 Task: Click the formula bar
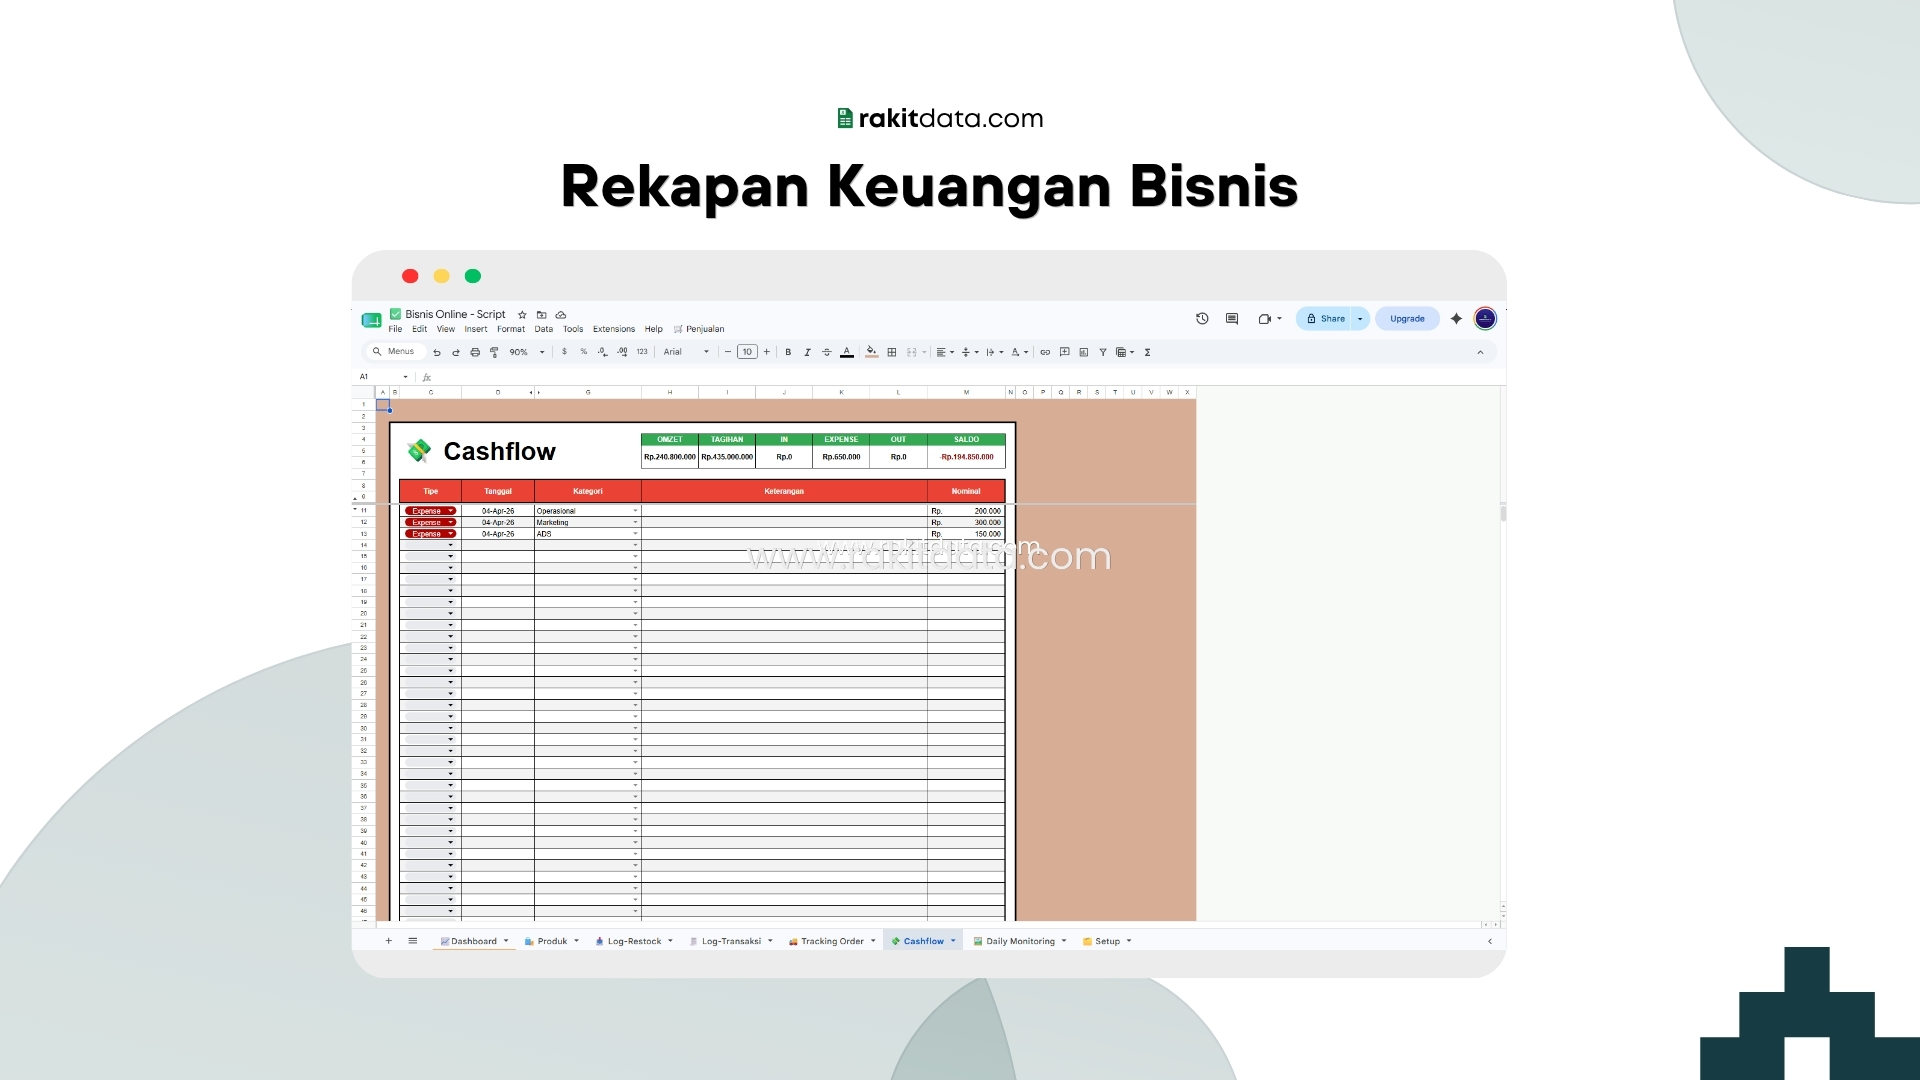pos(965,377)
